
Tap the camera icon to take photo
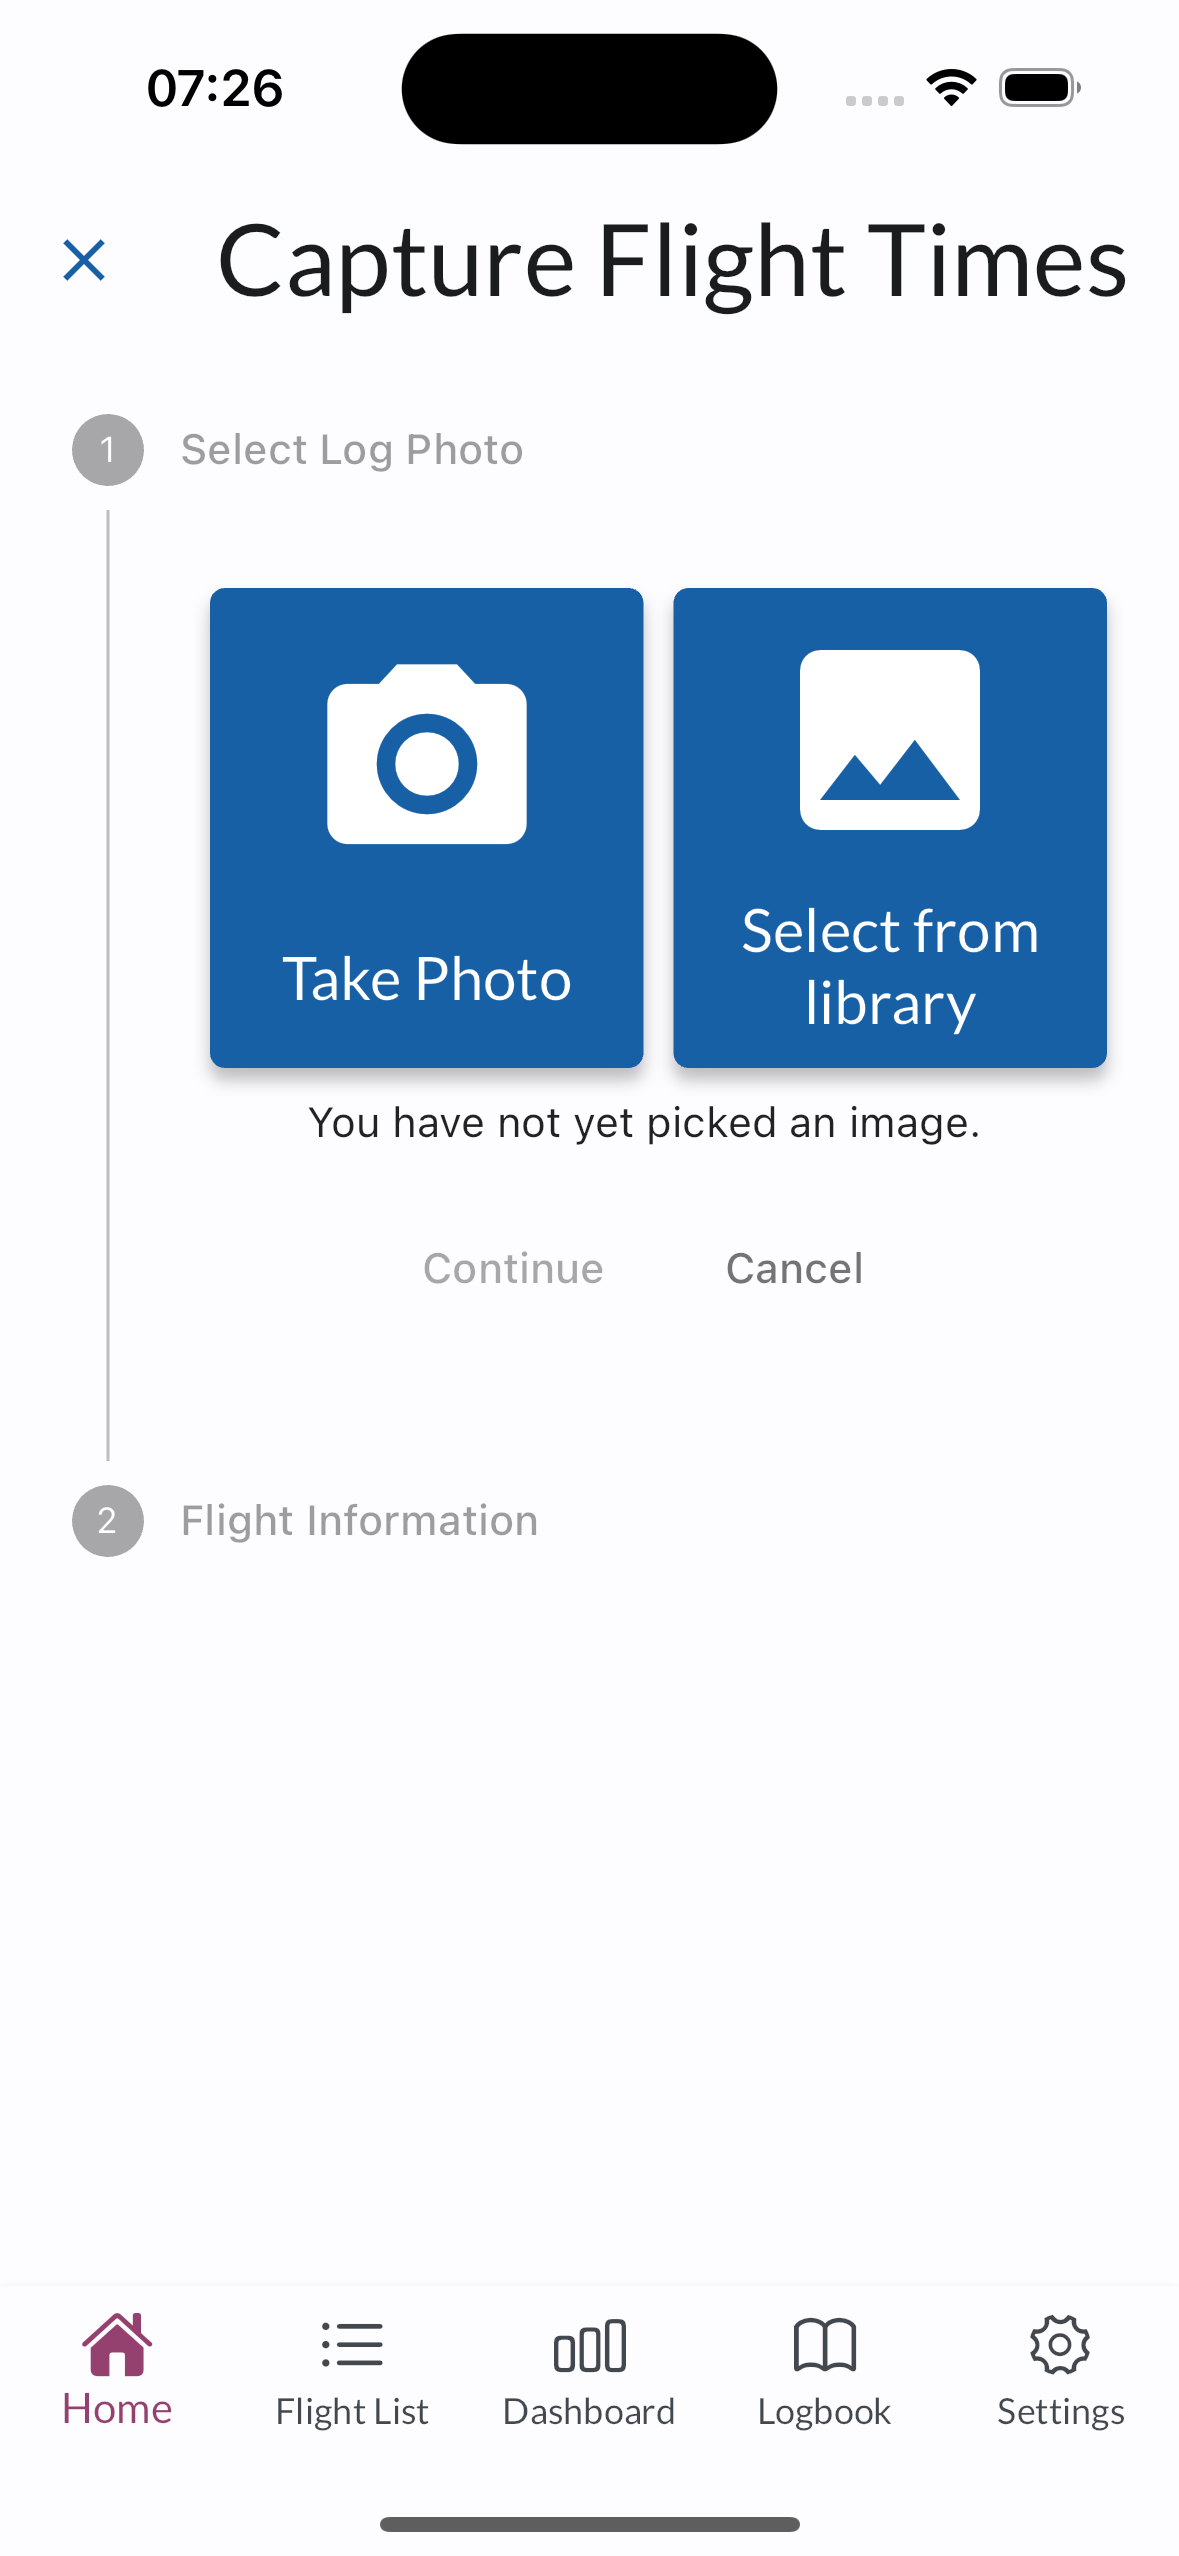[x=427, y=755]
